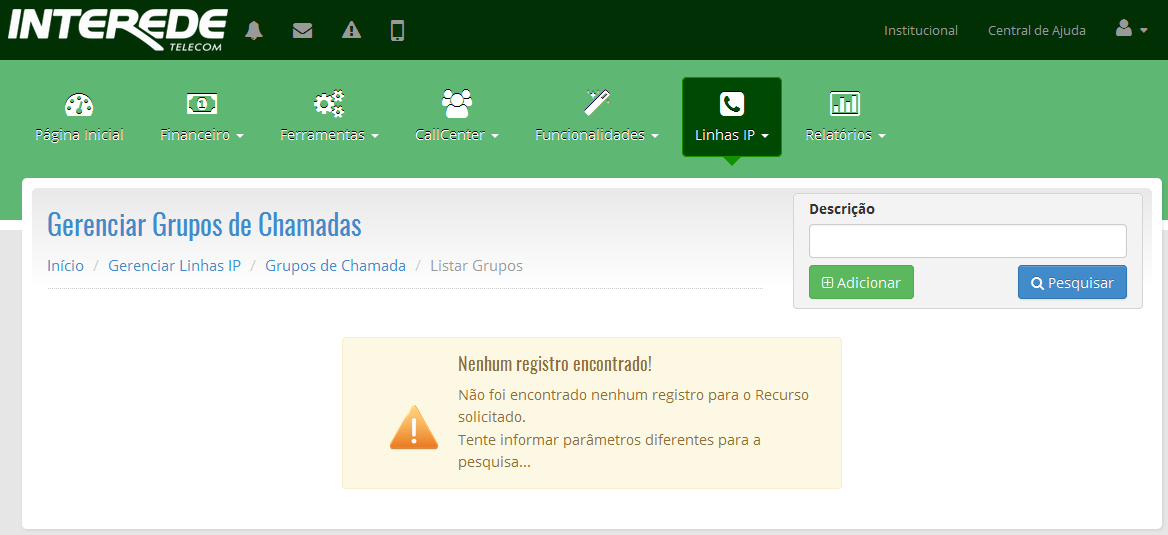Open the messages envelope icon

[302, 30]
